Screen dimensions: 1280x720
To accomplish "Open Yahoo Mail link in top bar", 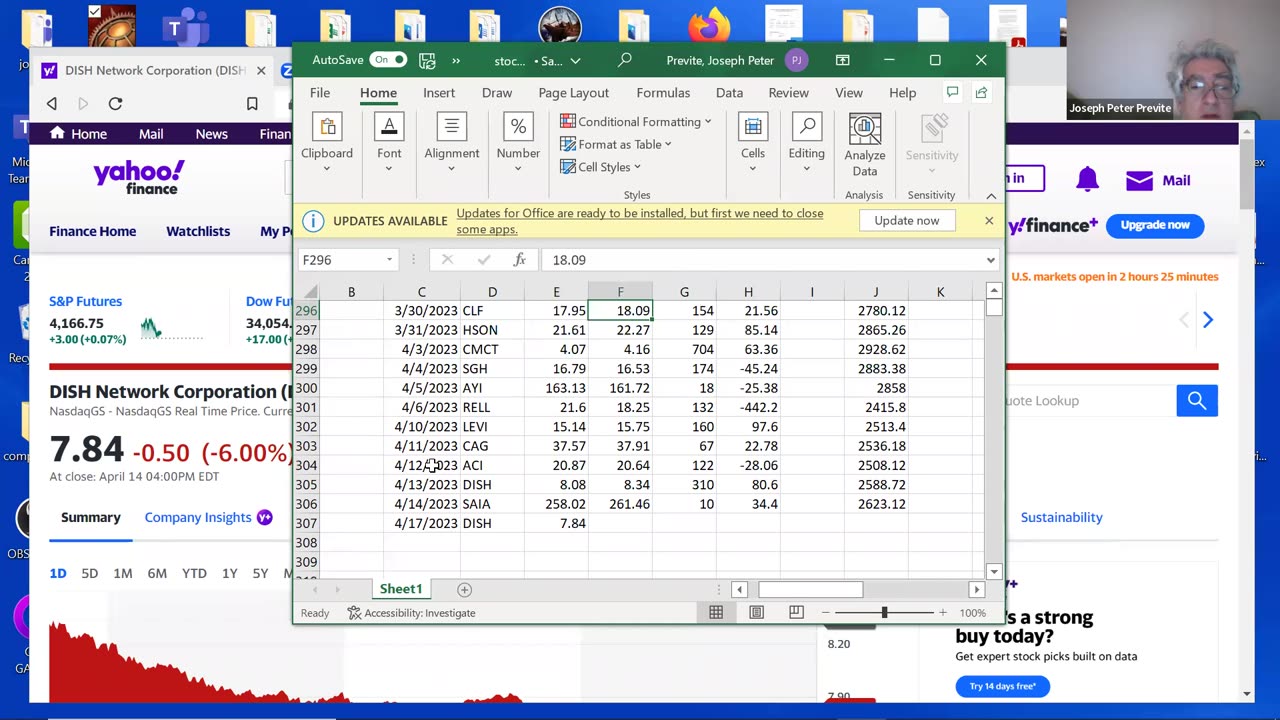I will coord(151,134).
